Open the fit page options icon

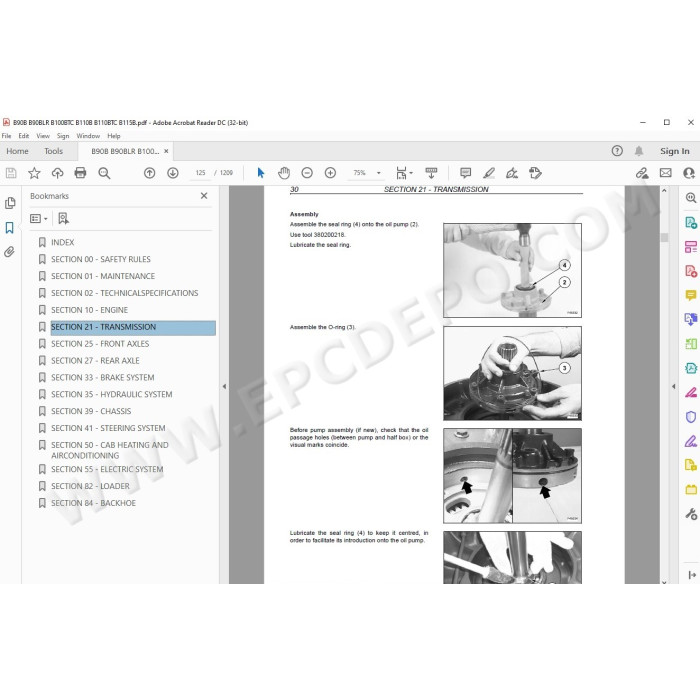404,173
